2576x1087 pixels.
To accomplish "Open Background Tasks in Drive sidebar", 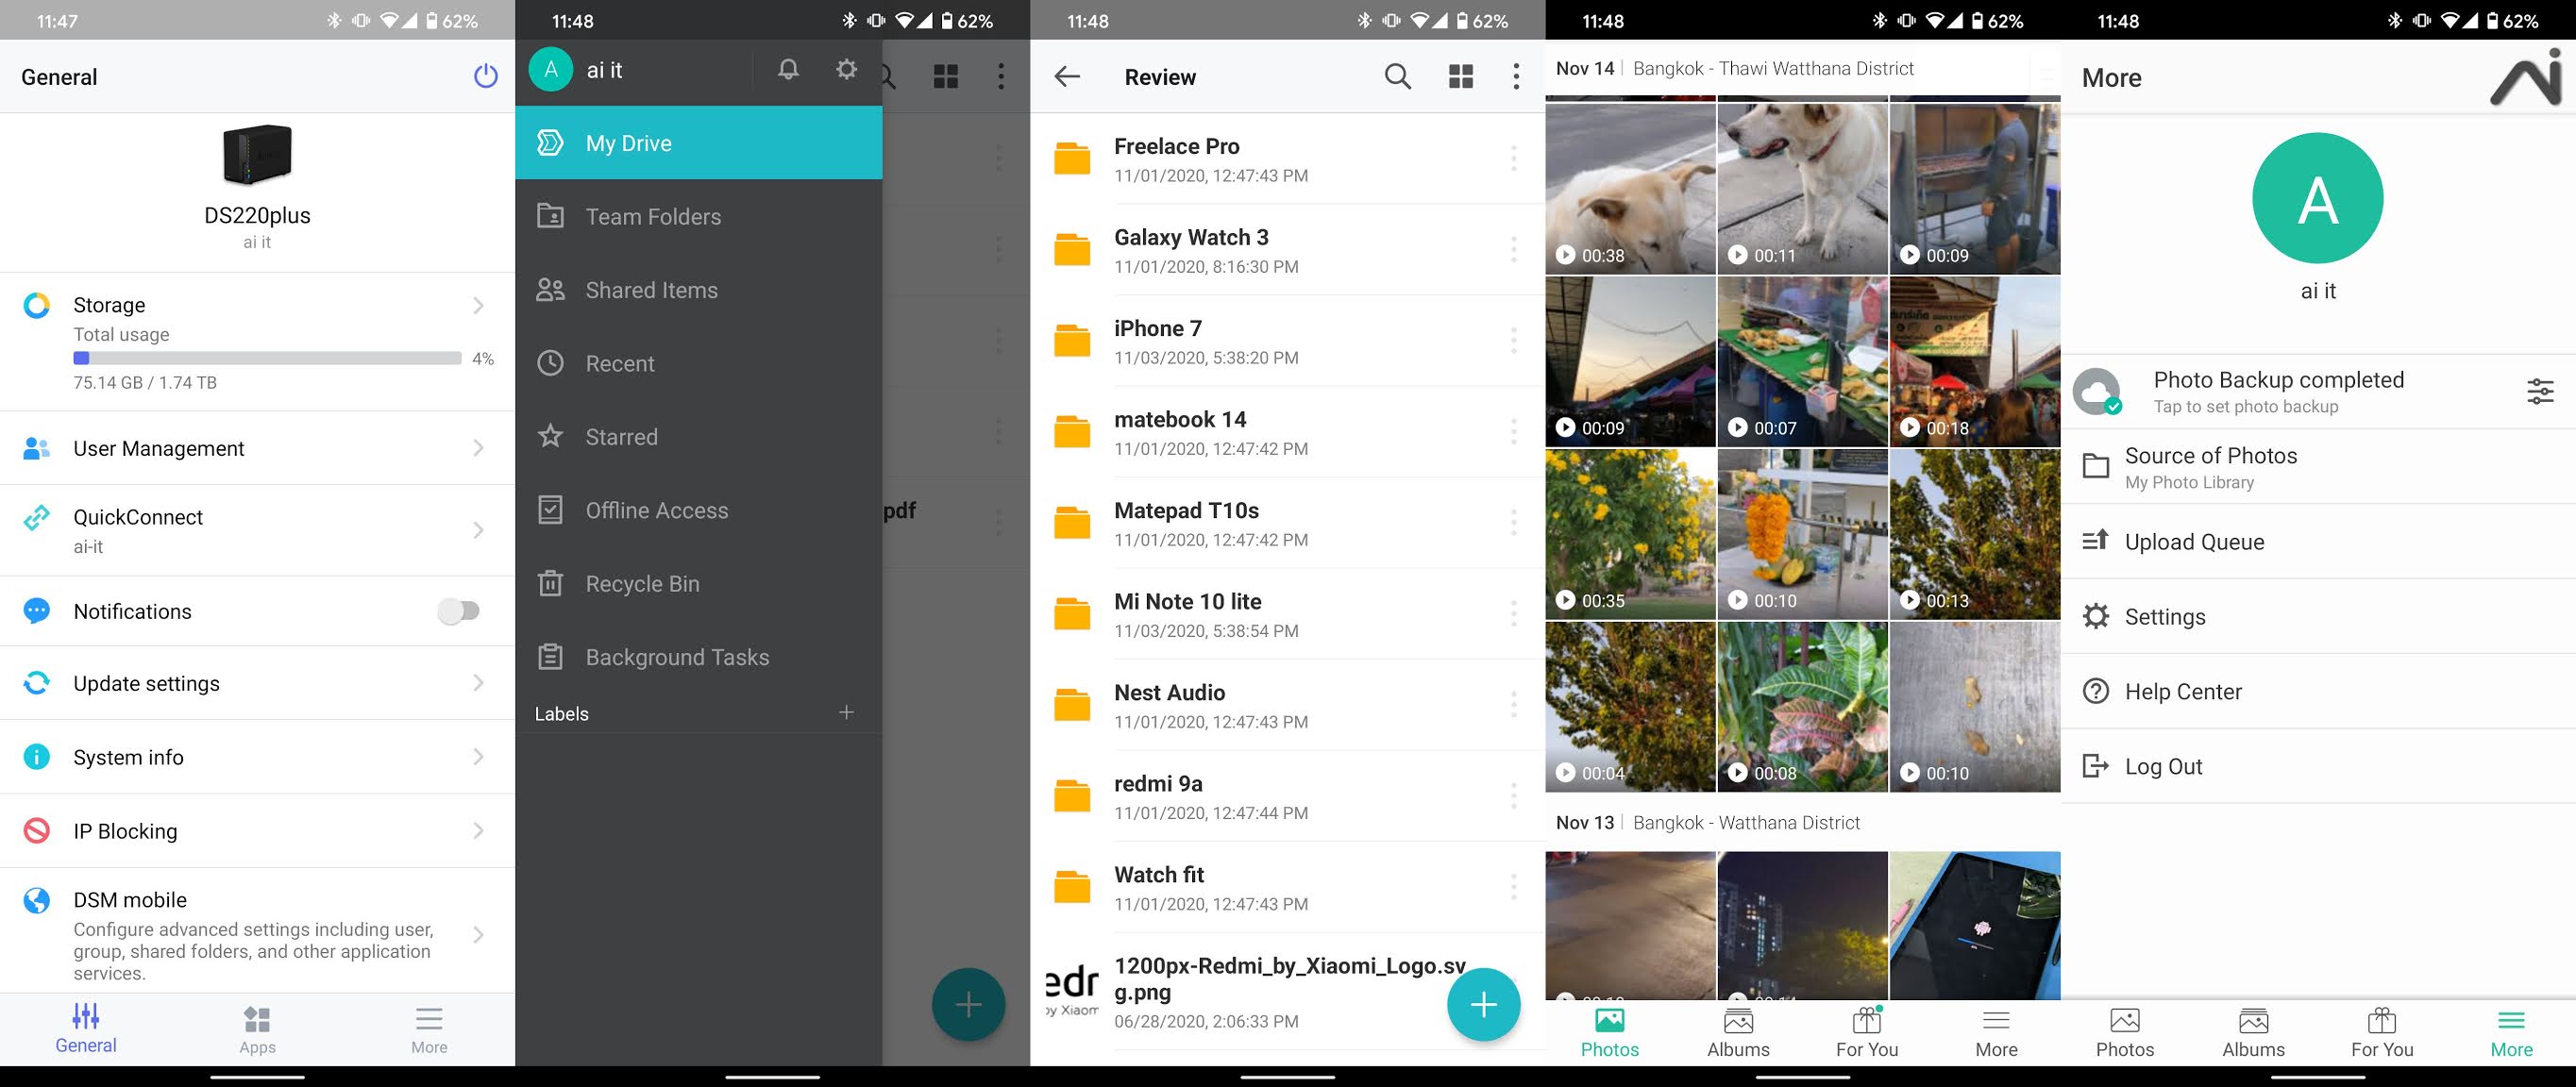I will pyautogui.click(x=698, y=657).
